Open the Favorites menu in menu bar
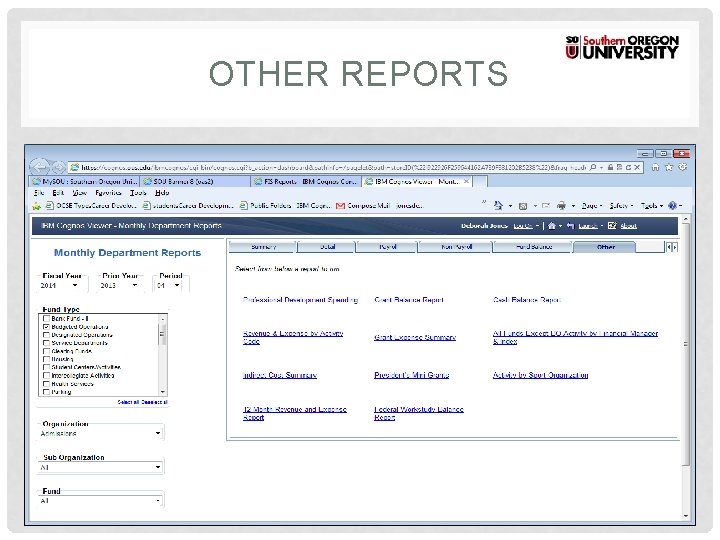The width and height of the screenshot is (720, 540). [108, 193]
